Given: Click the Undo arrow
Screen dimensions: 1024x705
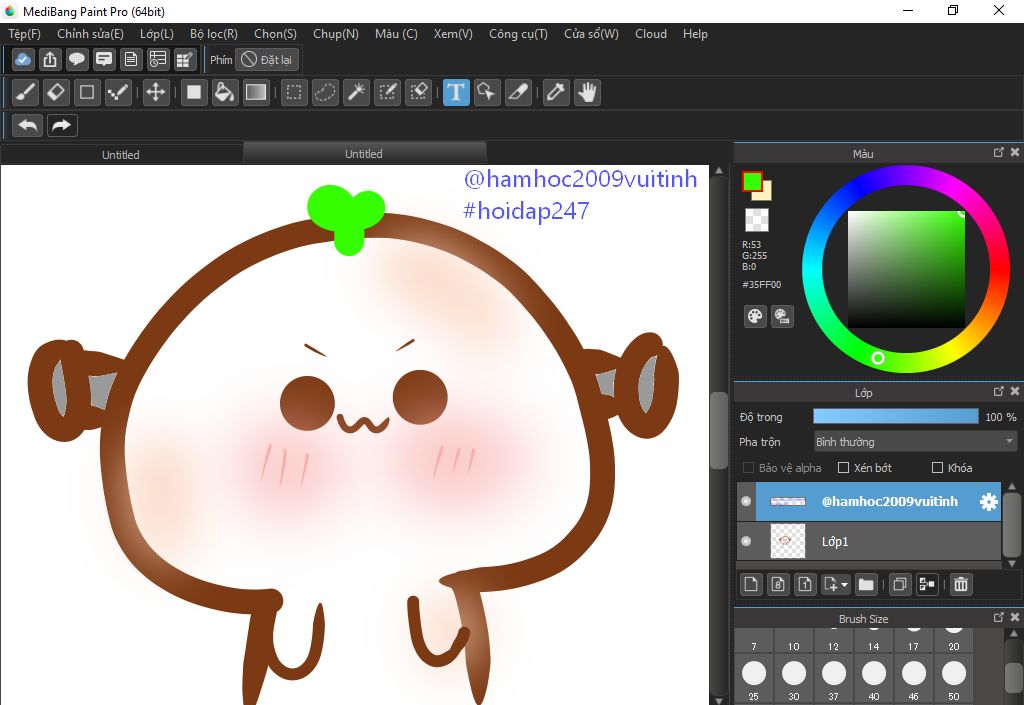Looking at the screenshot, I should [x=27, y=125].
